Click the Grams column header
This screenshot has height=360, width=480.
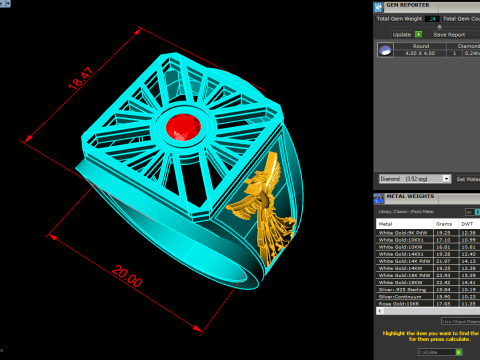pyautogui.click(x=446, y=224)
